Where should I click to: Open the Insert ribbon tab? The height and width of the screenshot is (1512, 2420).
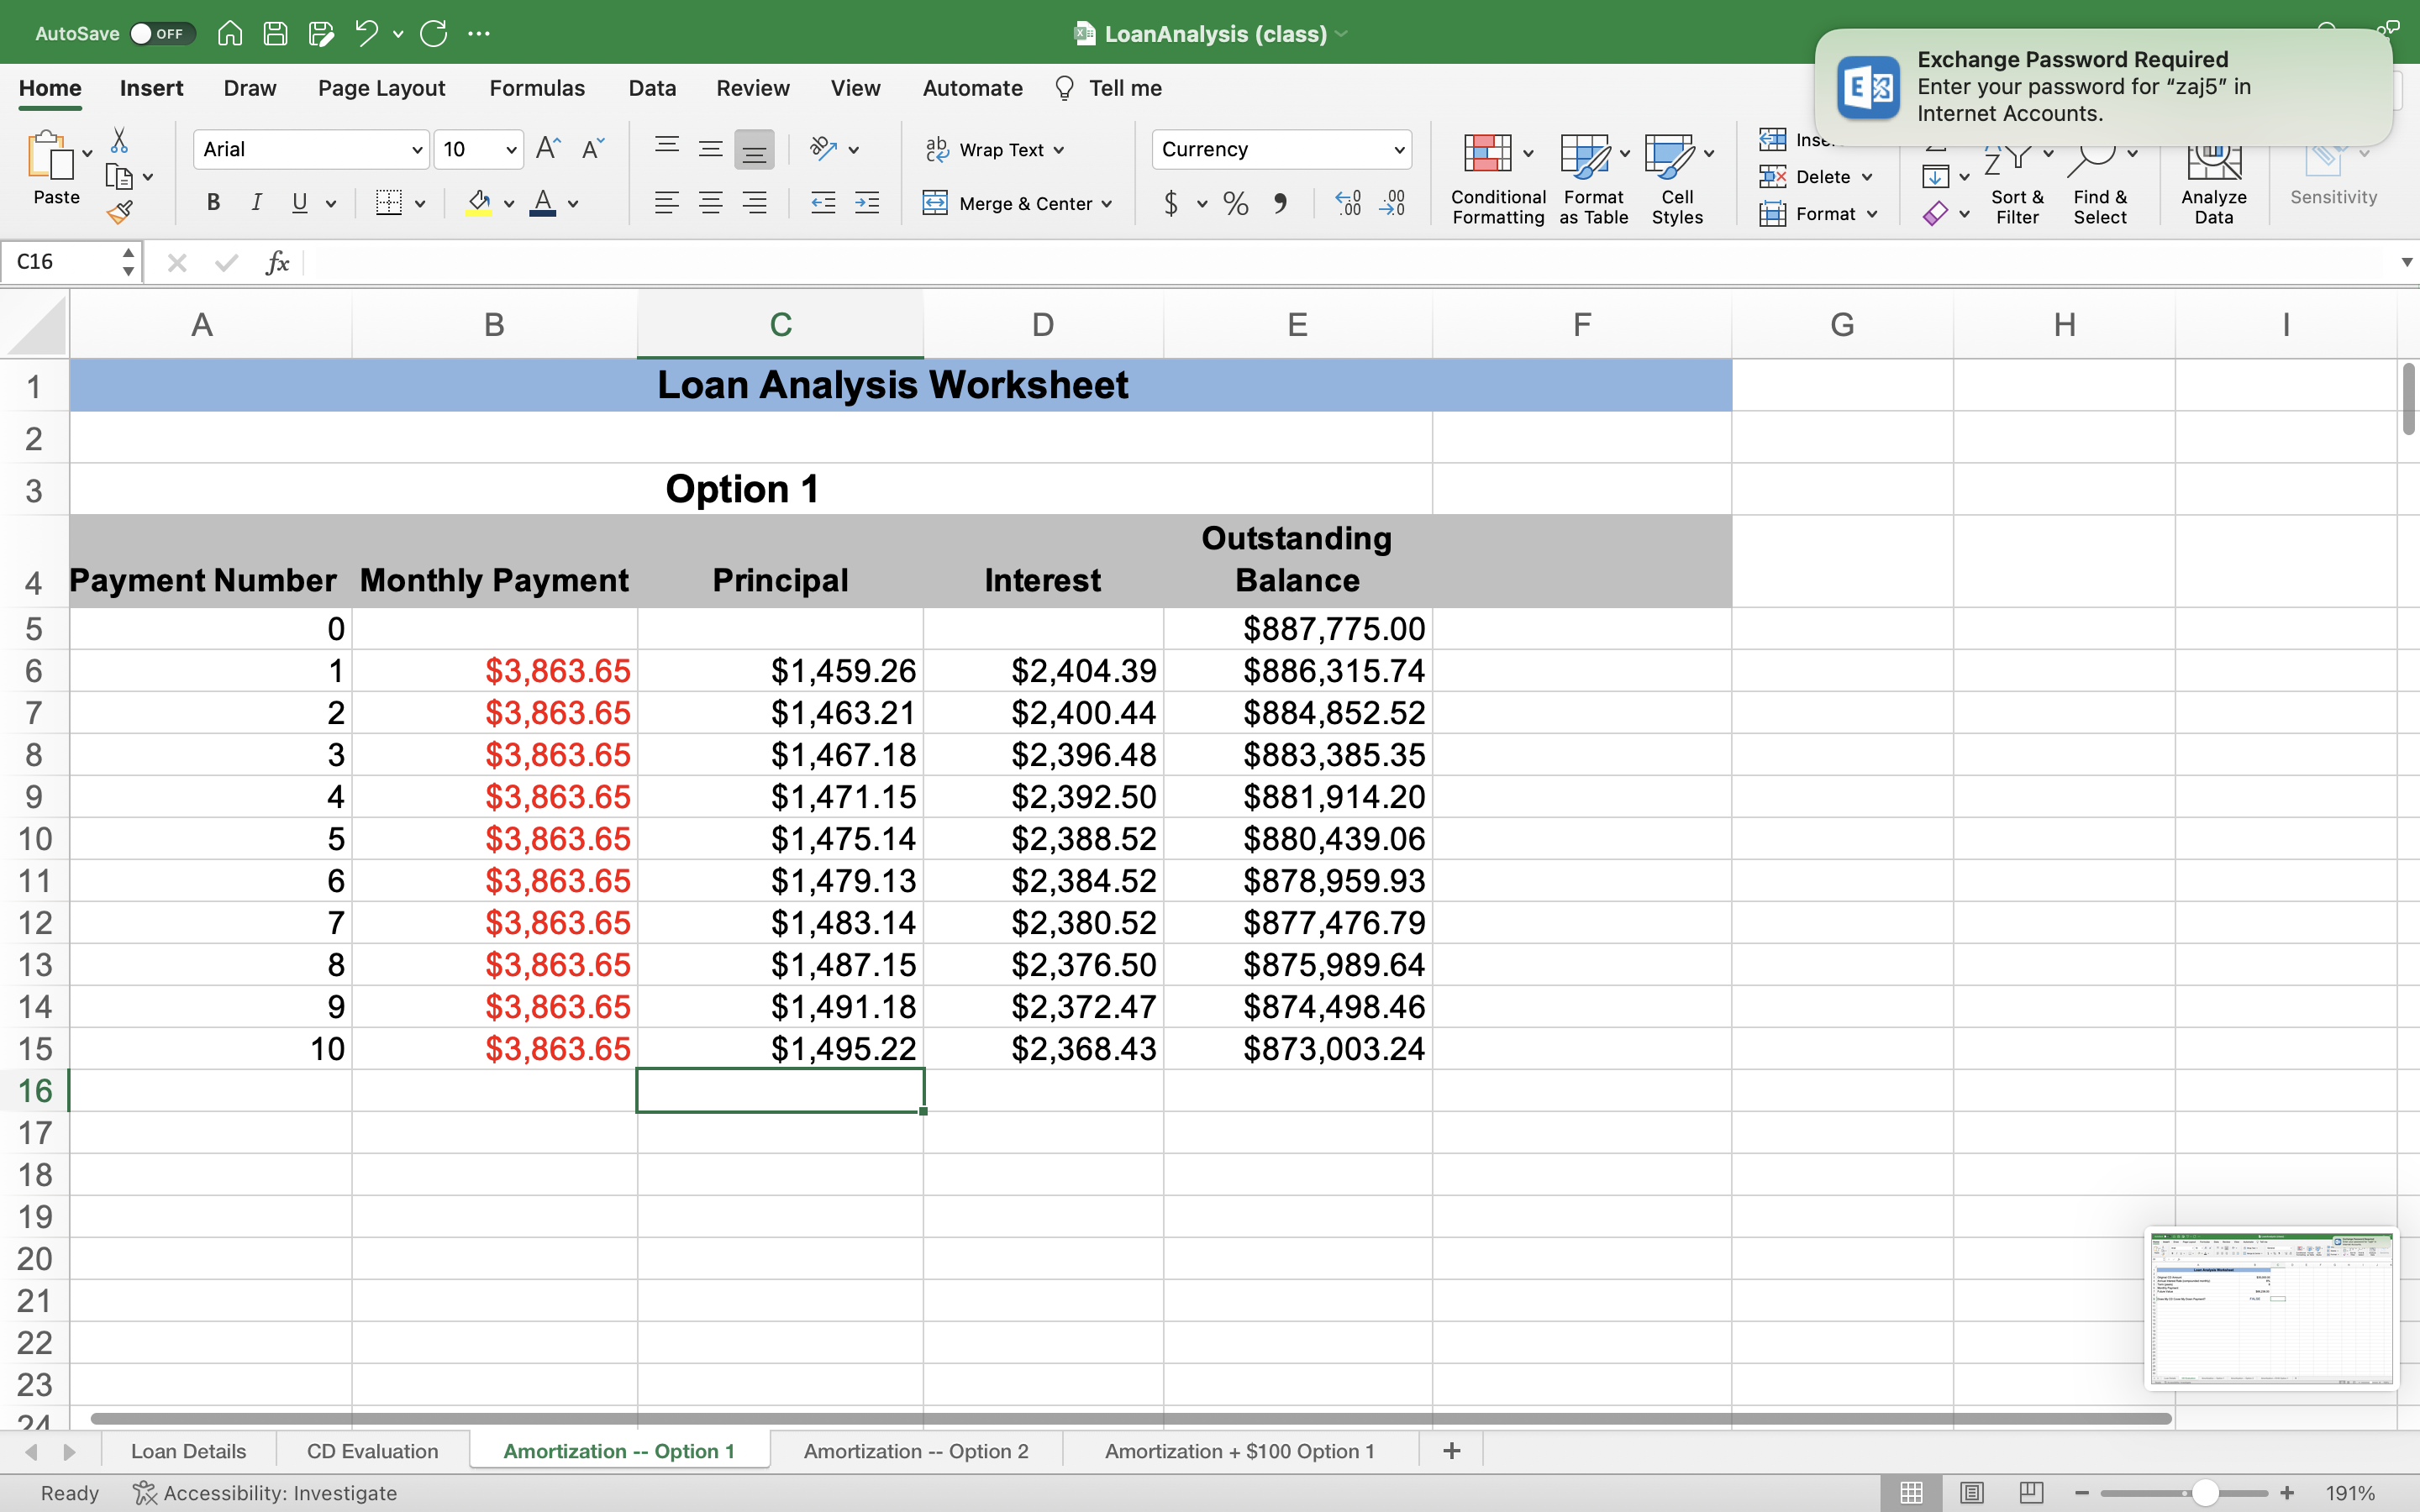click(x=151, y=88)
